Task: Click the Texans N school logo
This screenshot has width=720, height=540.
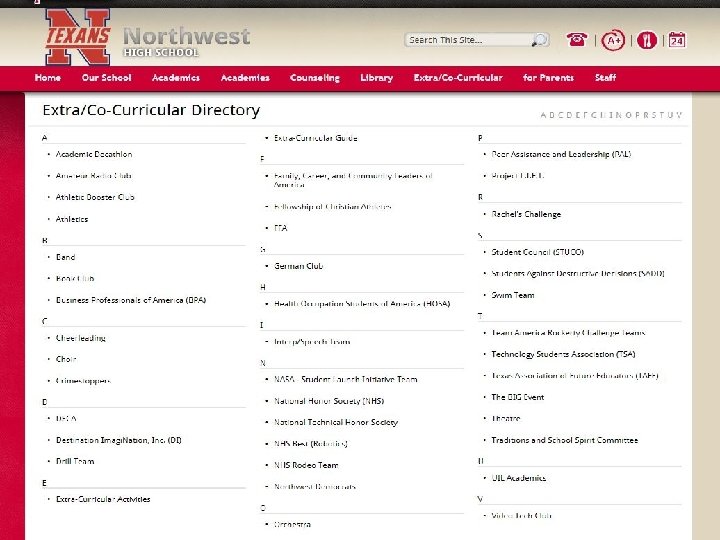Action: pyautogui.click(x=78, y=37)
